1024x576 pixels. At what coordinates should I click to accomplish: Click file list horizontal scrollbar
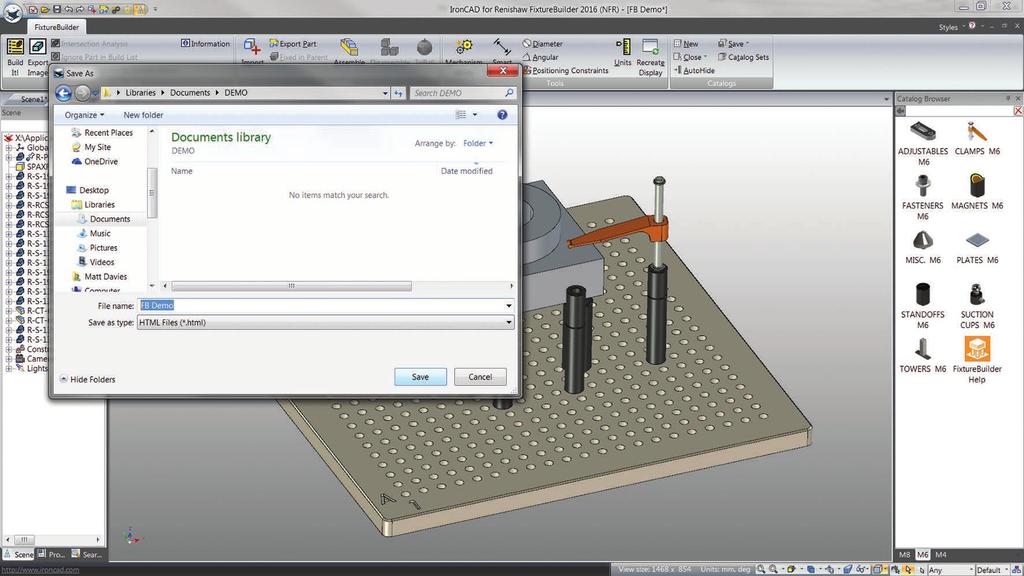[x=291, y=286]
